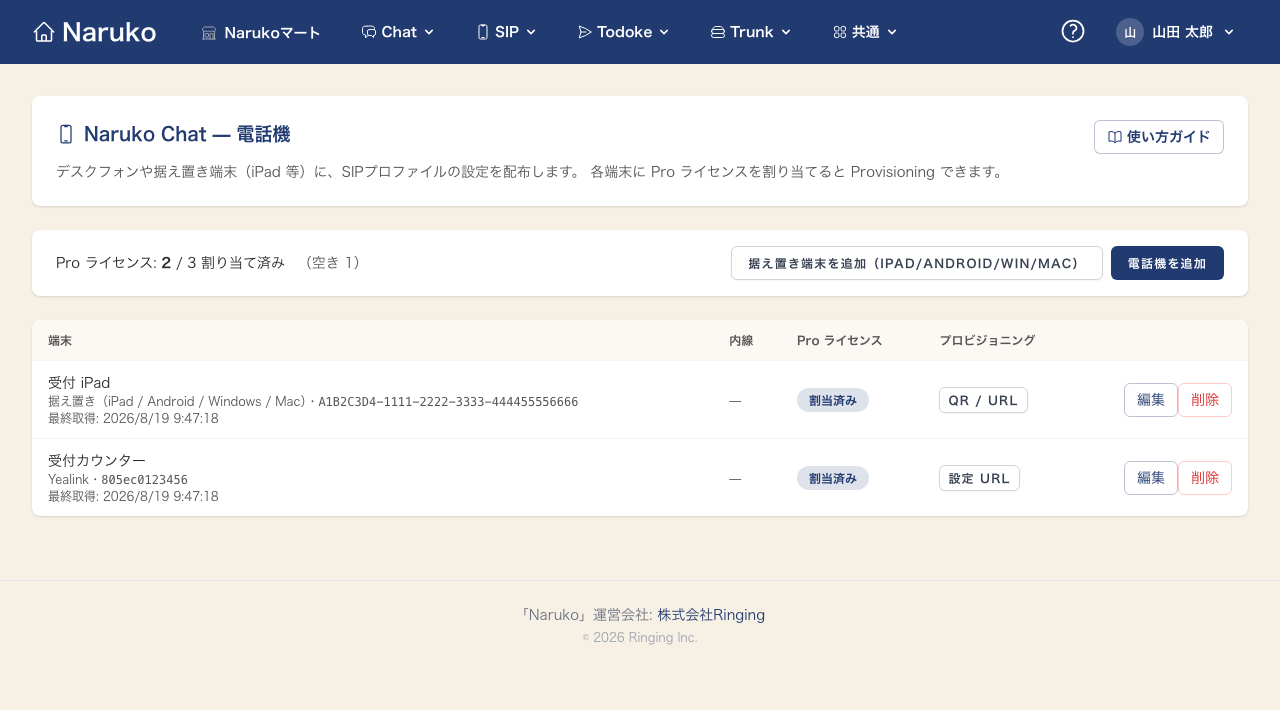Open QR / URL for 受付 iPad
Image resolution: width=1280 pixels, height=710 pixels.
[983, 400]
